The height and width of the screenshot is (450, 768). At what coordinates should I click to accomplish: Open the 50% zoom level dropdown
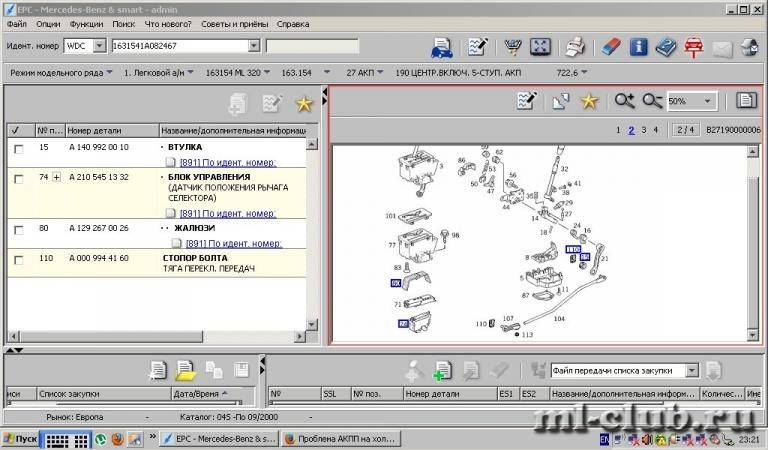coord(709,101)
